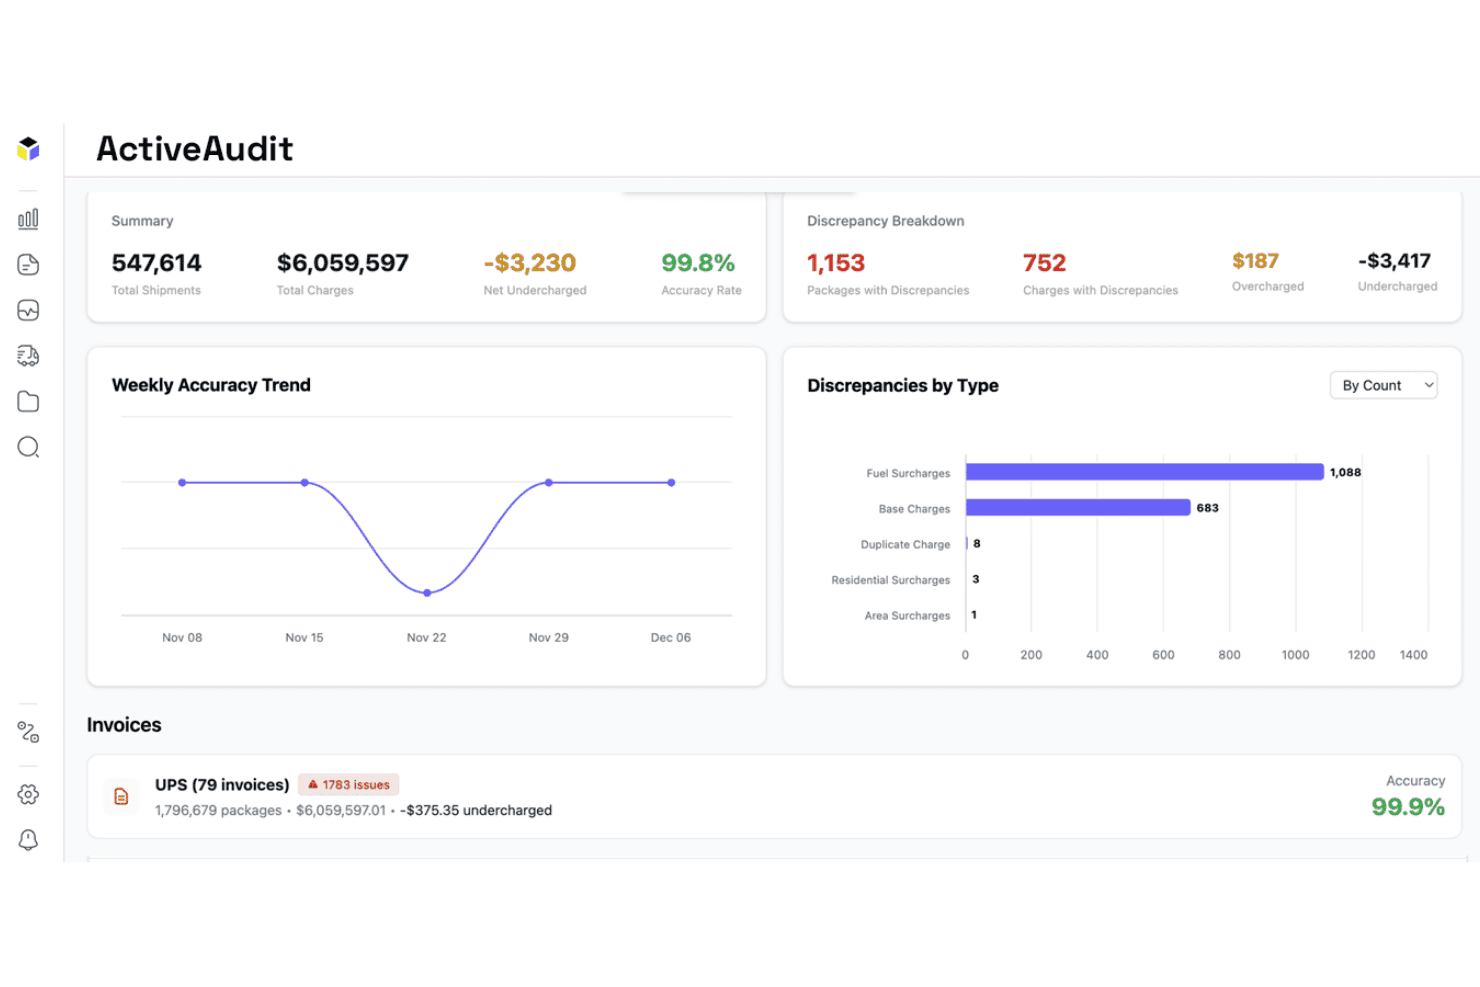Select the Nov 08 data point on trend line
The width and height of the screenshot is (1480, 987).
182,483
